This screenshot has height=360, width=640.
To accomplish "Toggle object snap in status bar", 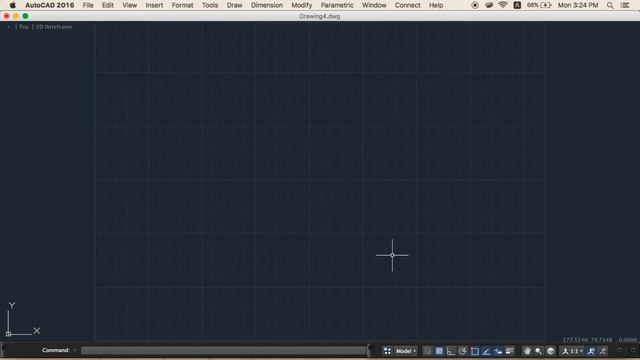I will tap(475, 351).
